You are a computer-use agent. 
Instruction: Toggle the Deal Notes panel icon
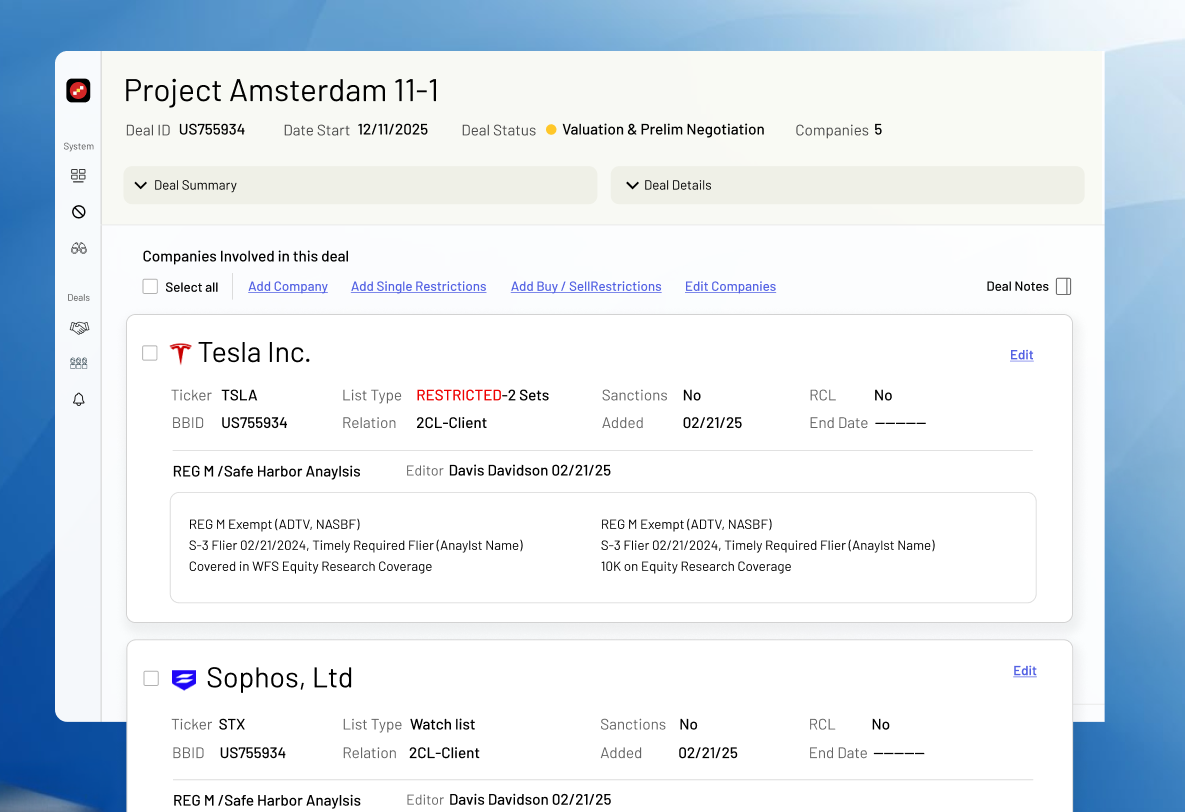(x=1063, y=287)
